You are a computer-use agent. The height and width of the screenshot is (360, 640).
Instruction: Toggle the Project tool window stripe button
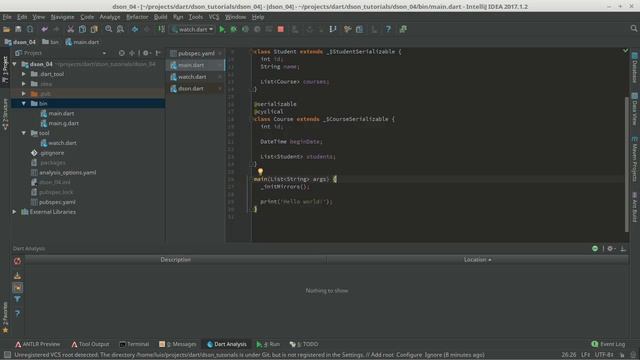click(5, 69)
